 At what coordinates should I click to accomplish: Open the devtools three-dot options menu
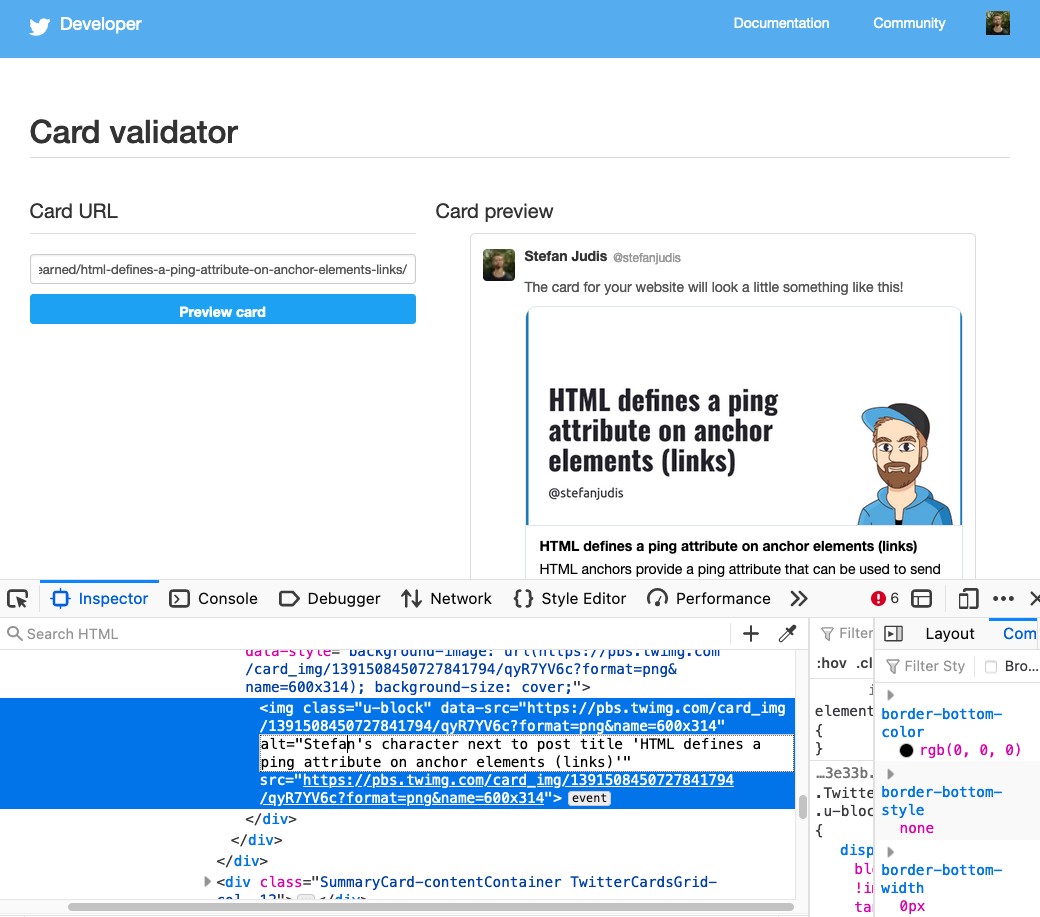(1003, 599)
